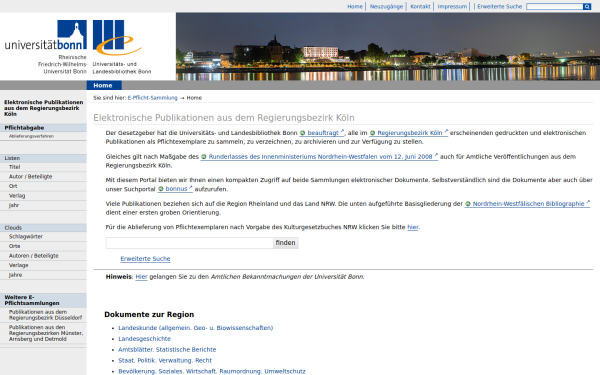Click the 'Dokumente zur Region' heading
Screen dimensions: 600x375
click(x=149, y=315)
